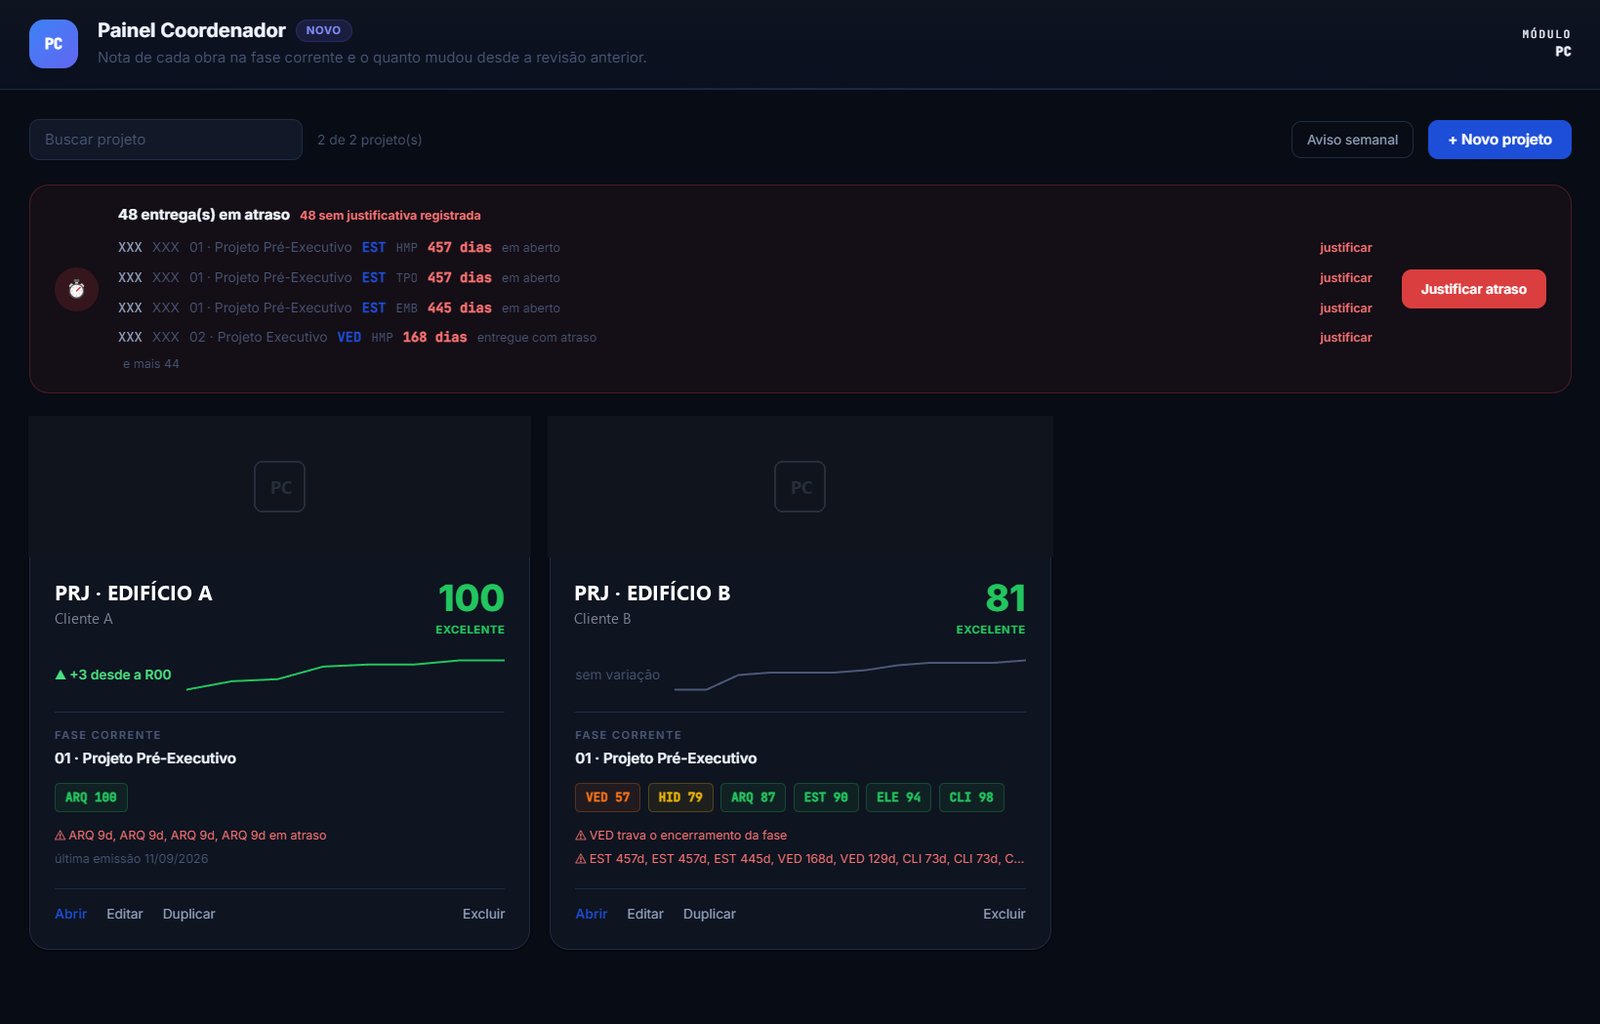Click the red Justificar atraso button
Image resolution: width=1600 pixels, height=1024 pixels.
tap(1473, 289)
